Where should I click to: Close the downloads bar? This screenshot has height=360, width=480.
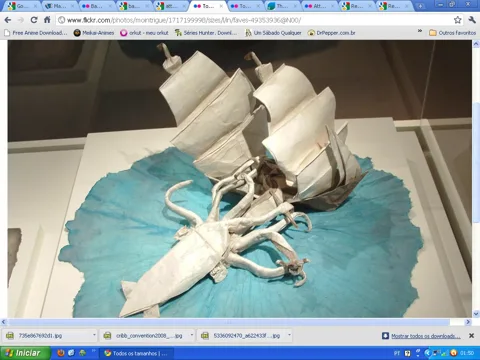click(x=471, y=336)
